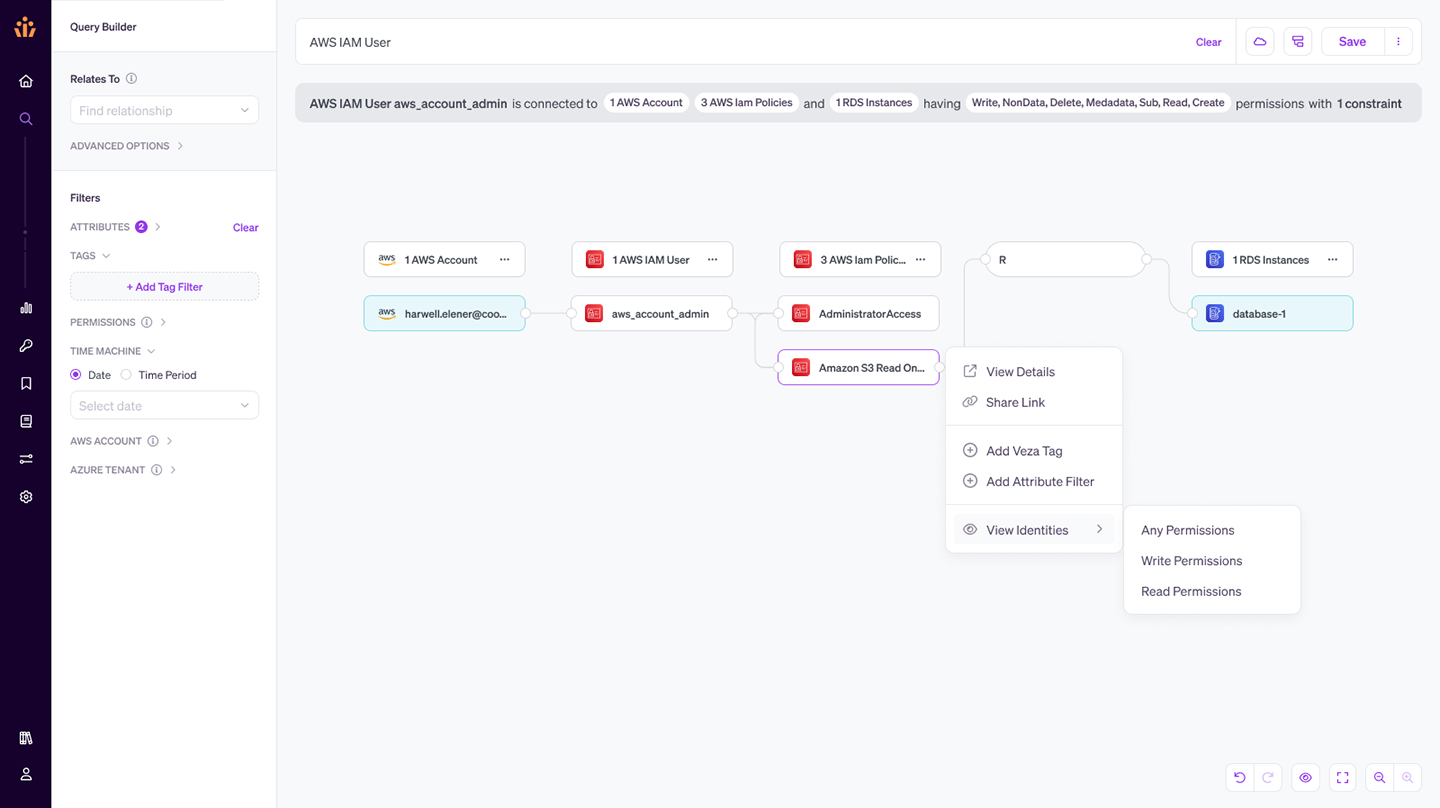Image resolution: width=1440 pixels, height=808 pixels.
Task: Choose Share Link in context menu
Action: pyautogui.click(x=1034, y=402)
